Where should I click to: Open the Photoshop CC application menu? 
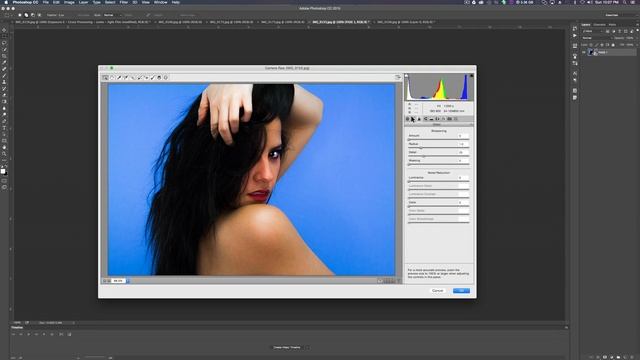pyautogui.click(x=25, y=2)
